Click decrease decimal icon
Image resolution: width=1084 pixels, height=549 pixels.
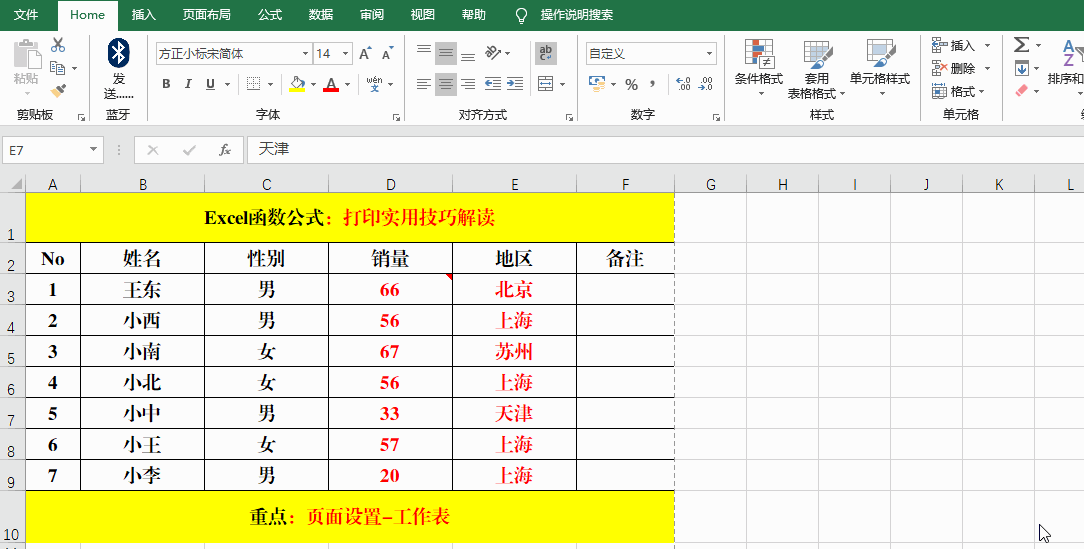pyautogui.click(x=706, y=84)
